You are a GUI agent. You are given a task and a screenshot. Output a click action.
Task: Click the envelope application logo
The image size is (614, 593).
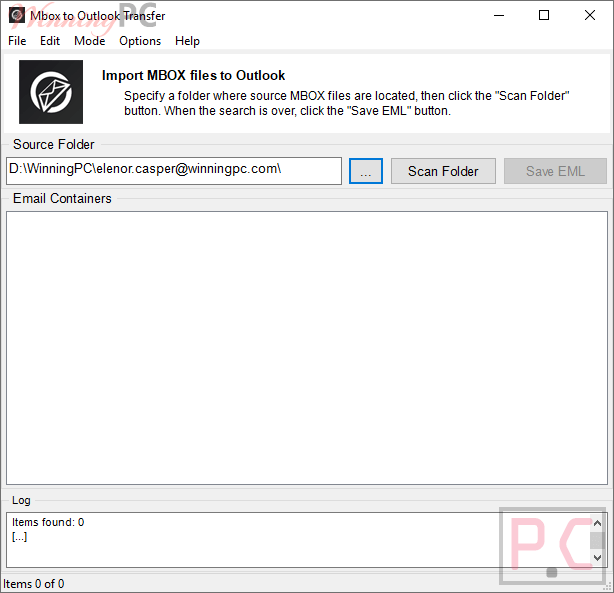(x=51, y=92)
